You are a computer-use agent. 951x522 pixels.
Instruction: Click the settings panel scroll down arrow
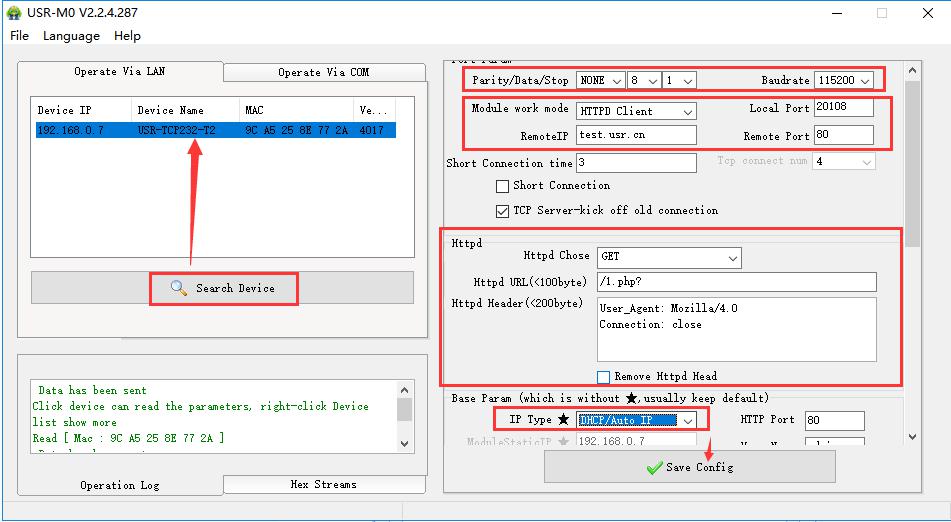point(912,437)
